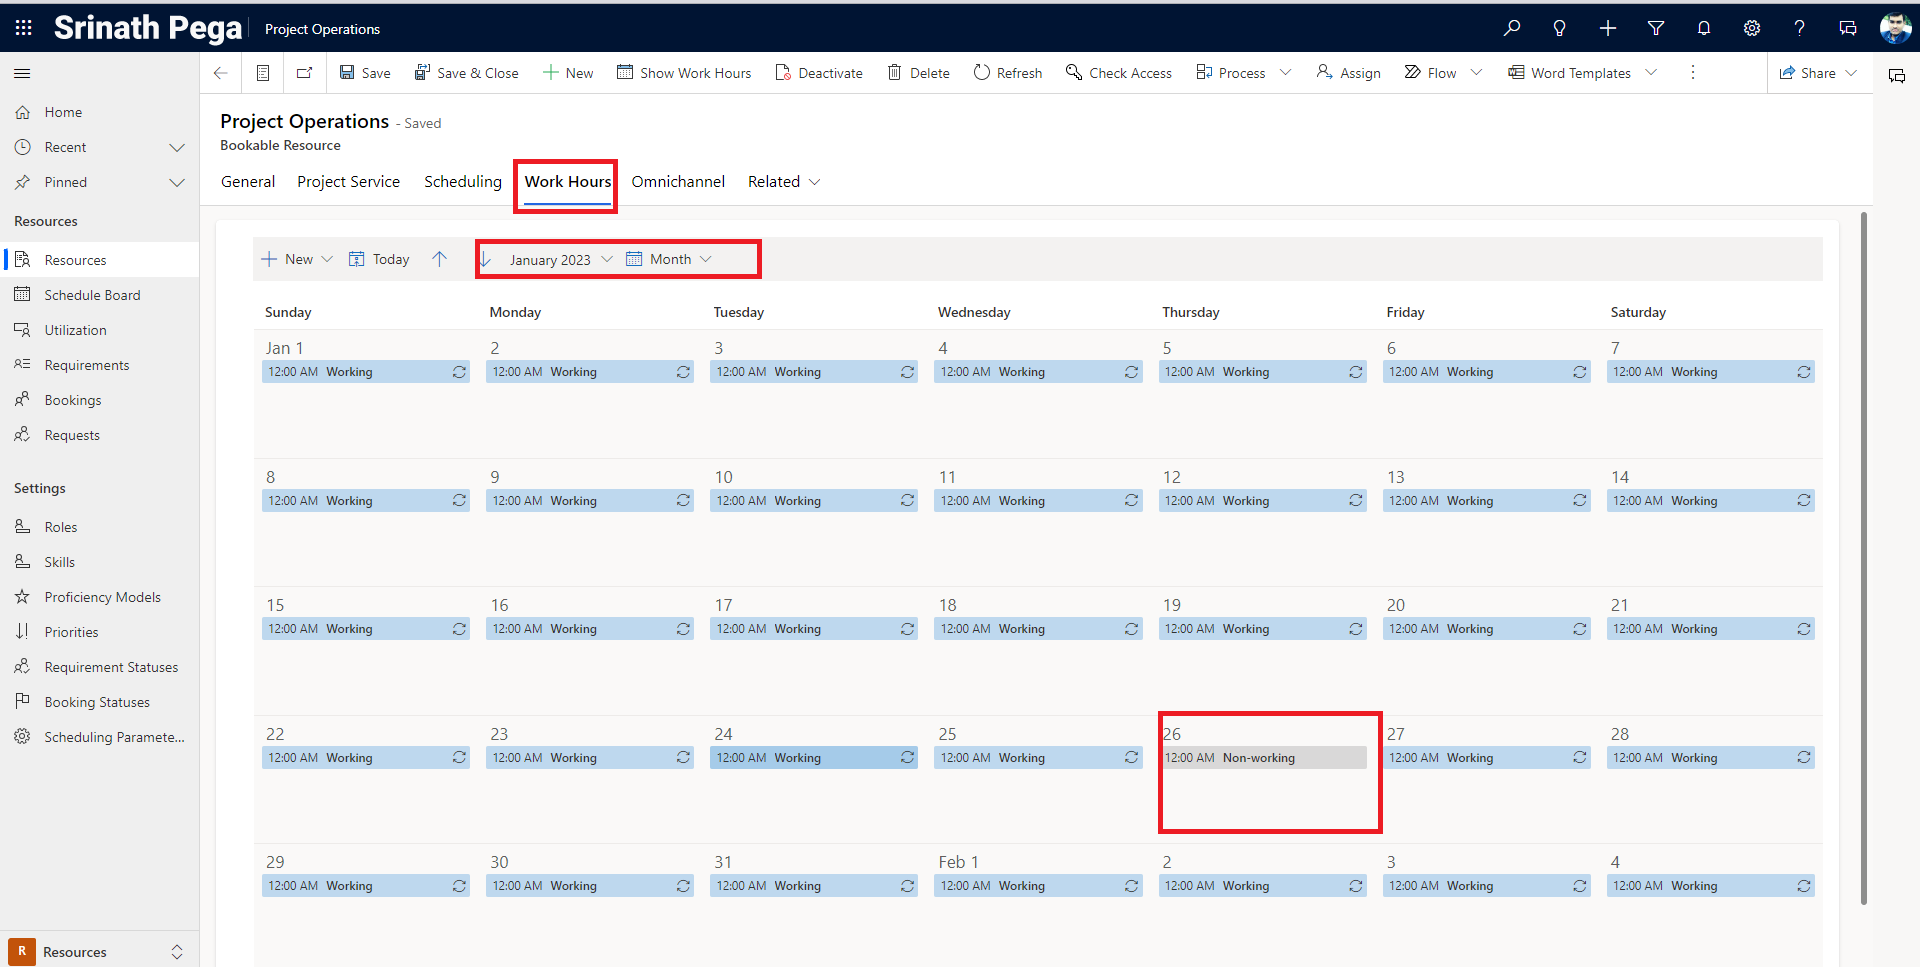1920x967 pixels.
Task: Open the Month view dropdown
Action: [670, 259]
